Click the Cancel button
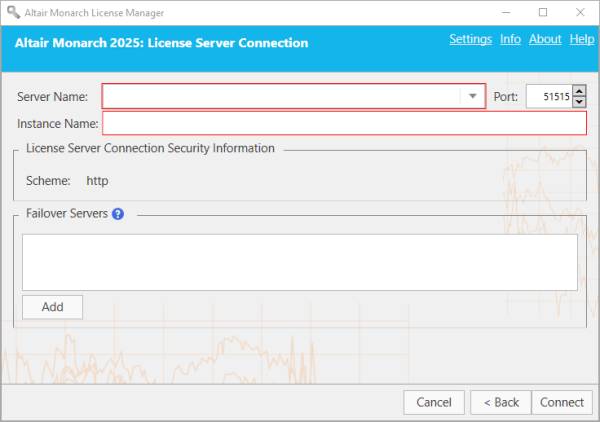 tap(434, 402)
